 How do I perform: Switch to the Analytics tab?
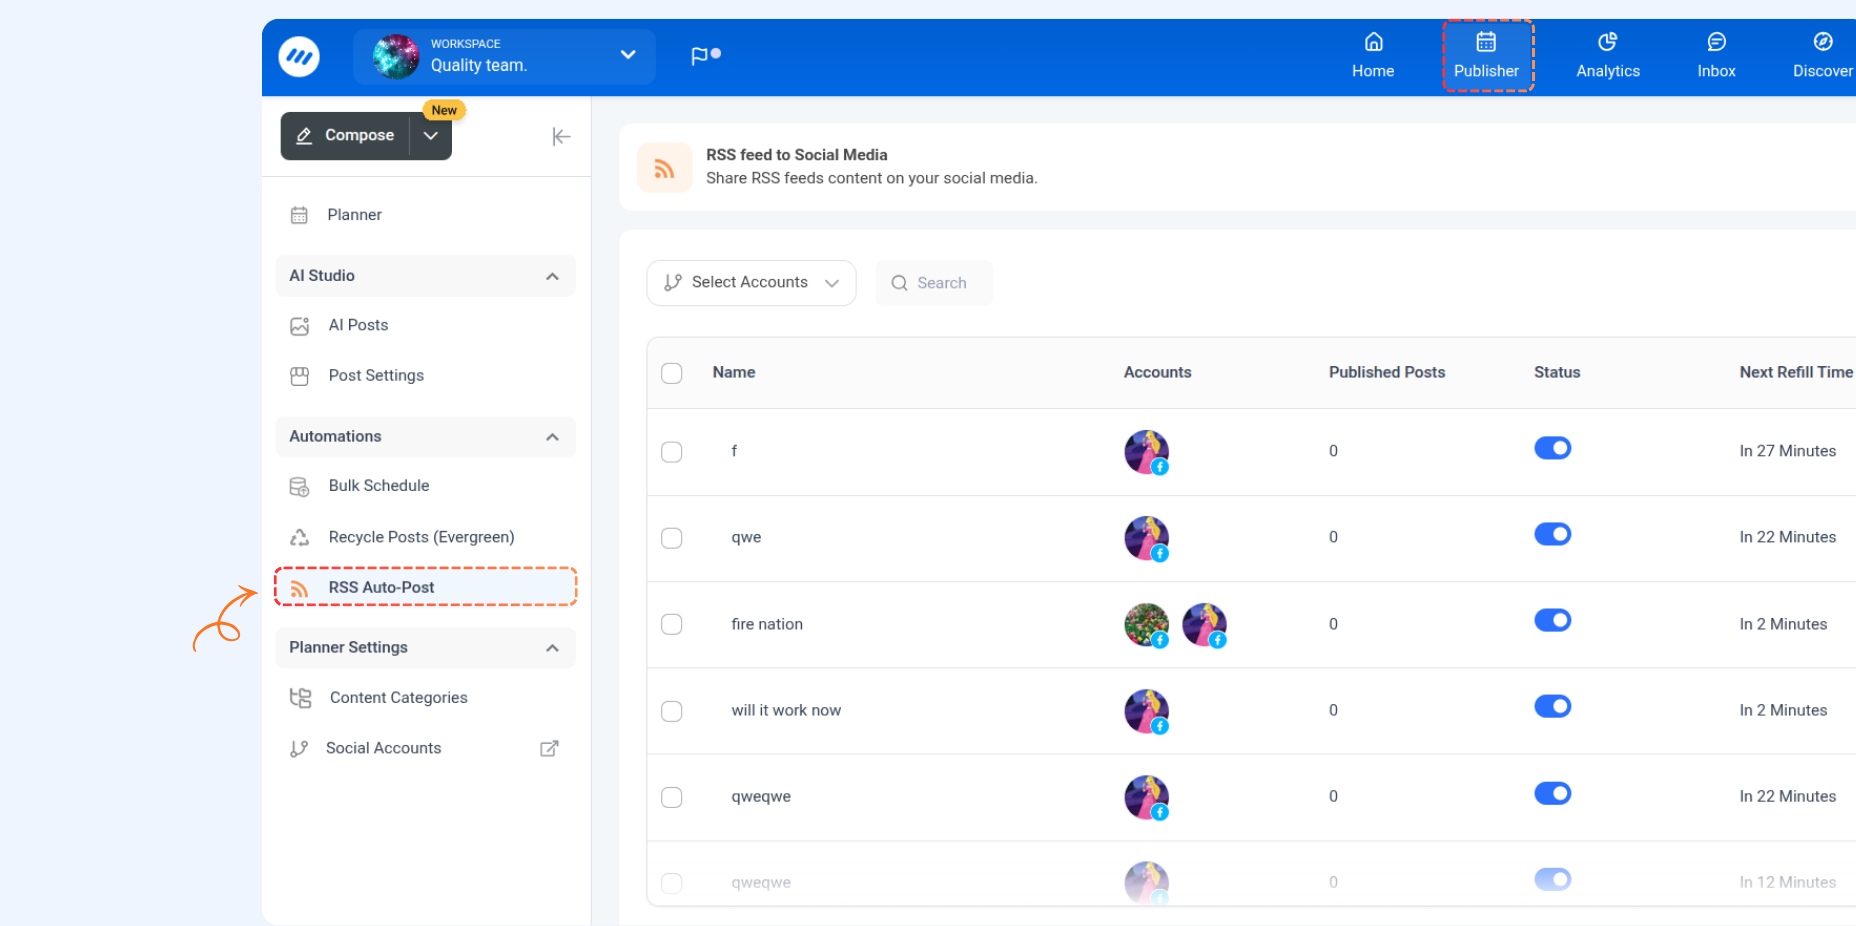coord(1608,56)
